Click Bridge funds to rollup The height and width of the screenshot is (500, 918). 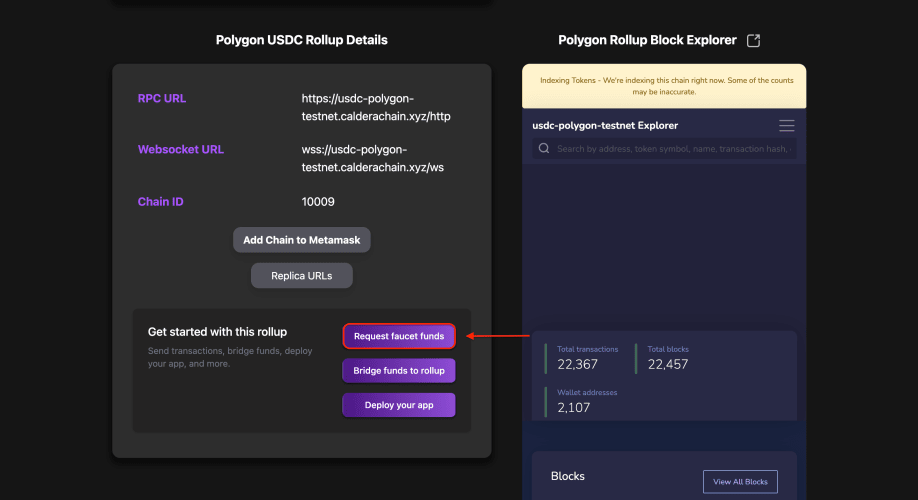pos(399,370)
